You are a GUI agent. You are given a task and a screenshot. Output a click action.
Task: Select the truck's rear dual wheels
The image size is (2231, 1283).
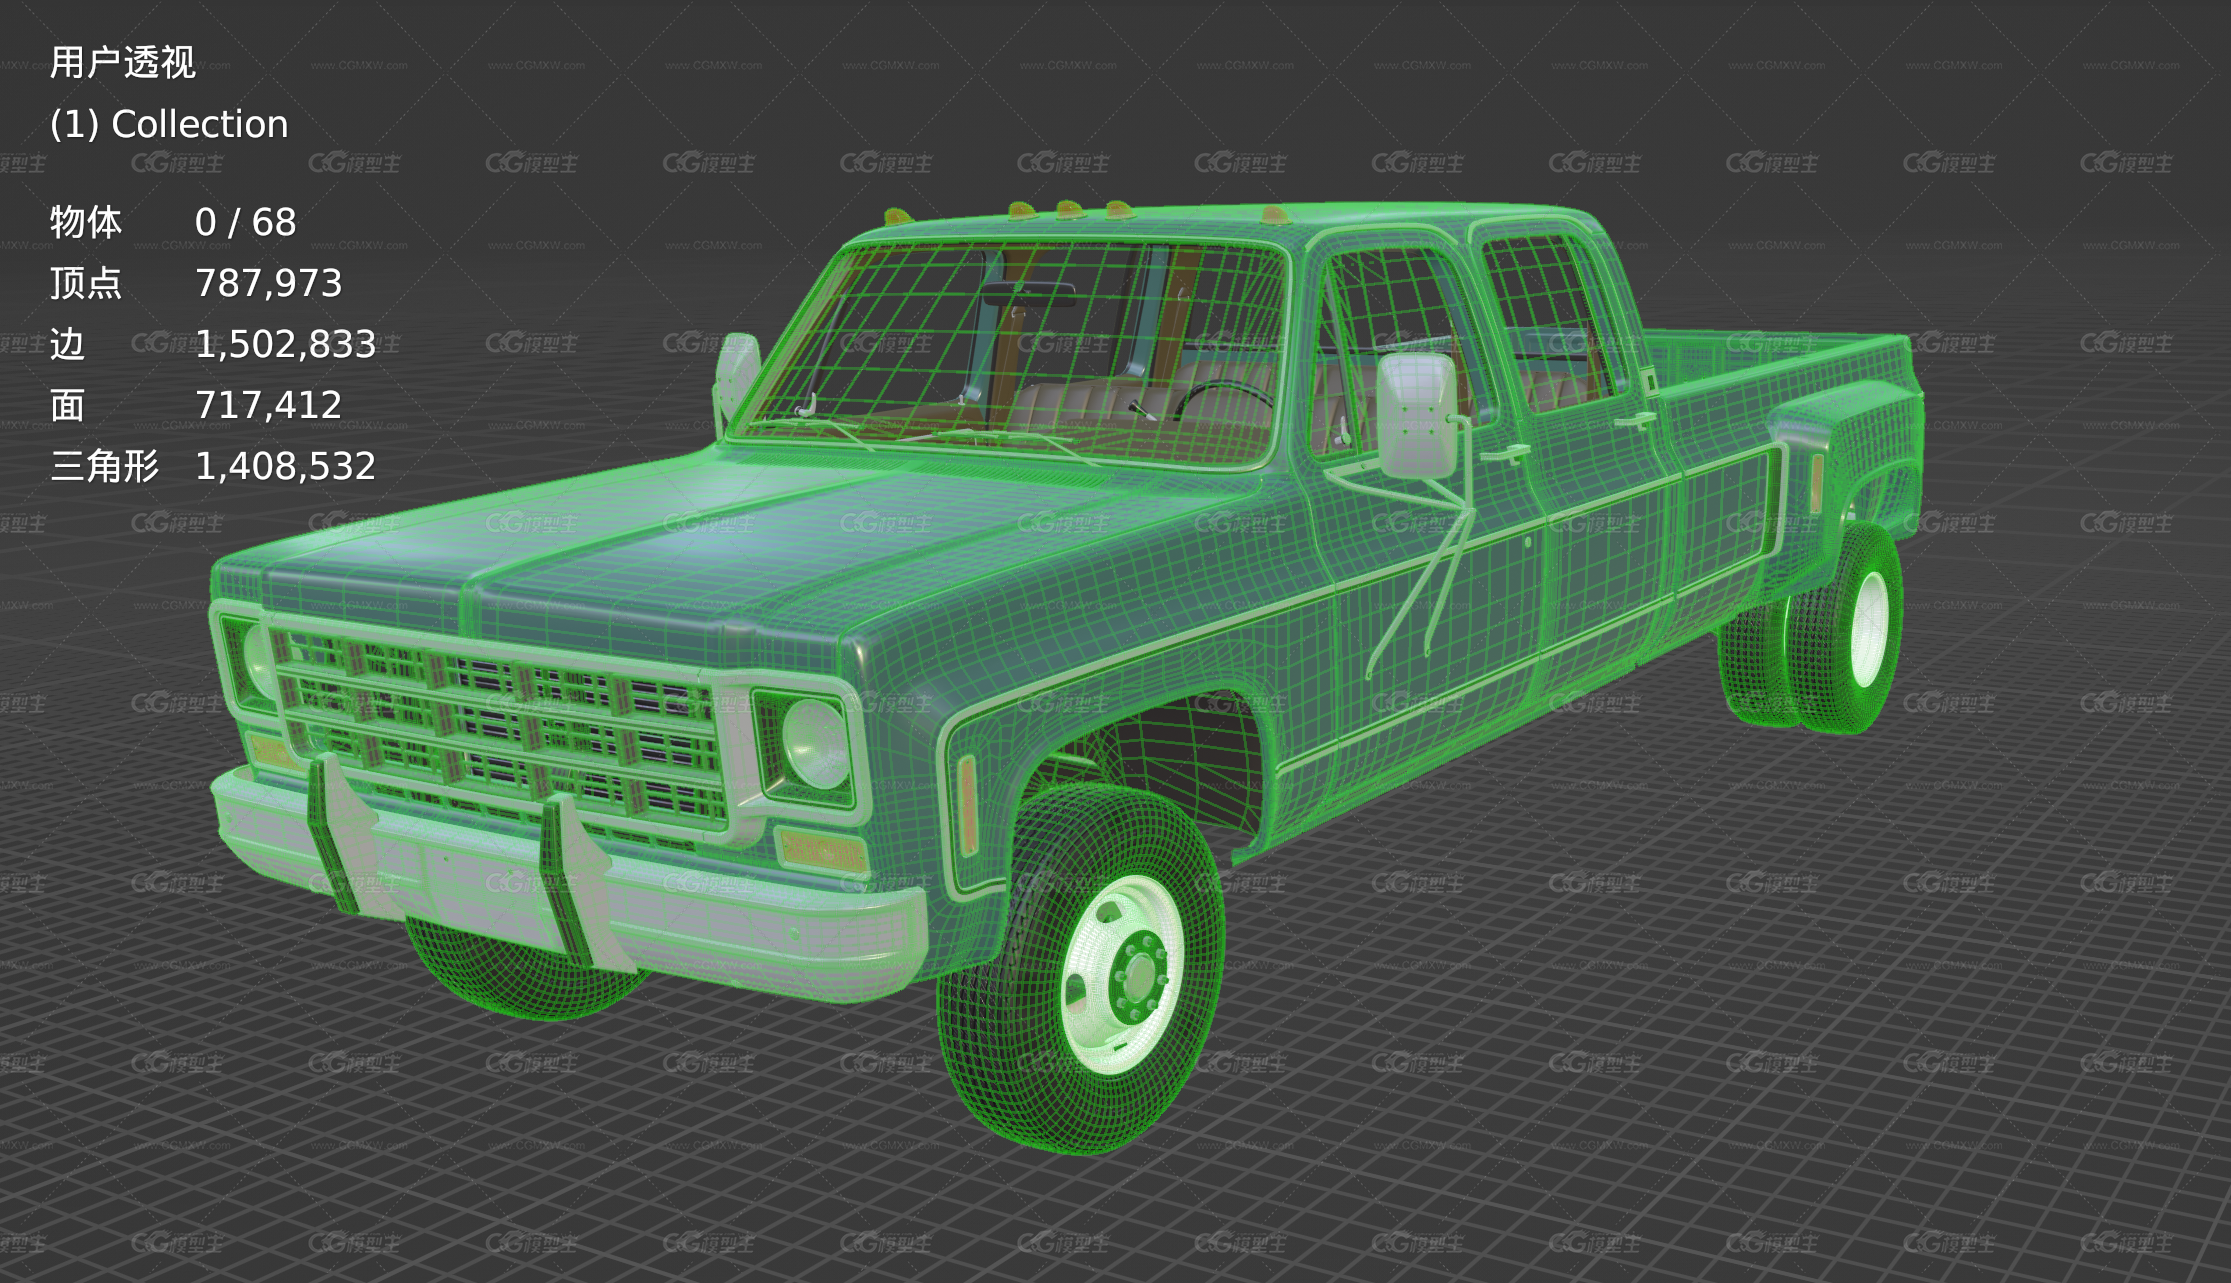pos(1812,628)
